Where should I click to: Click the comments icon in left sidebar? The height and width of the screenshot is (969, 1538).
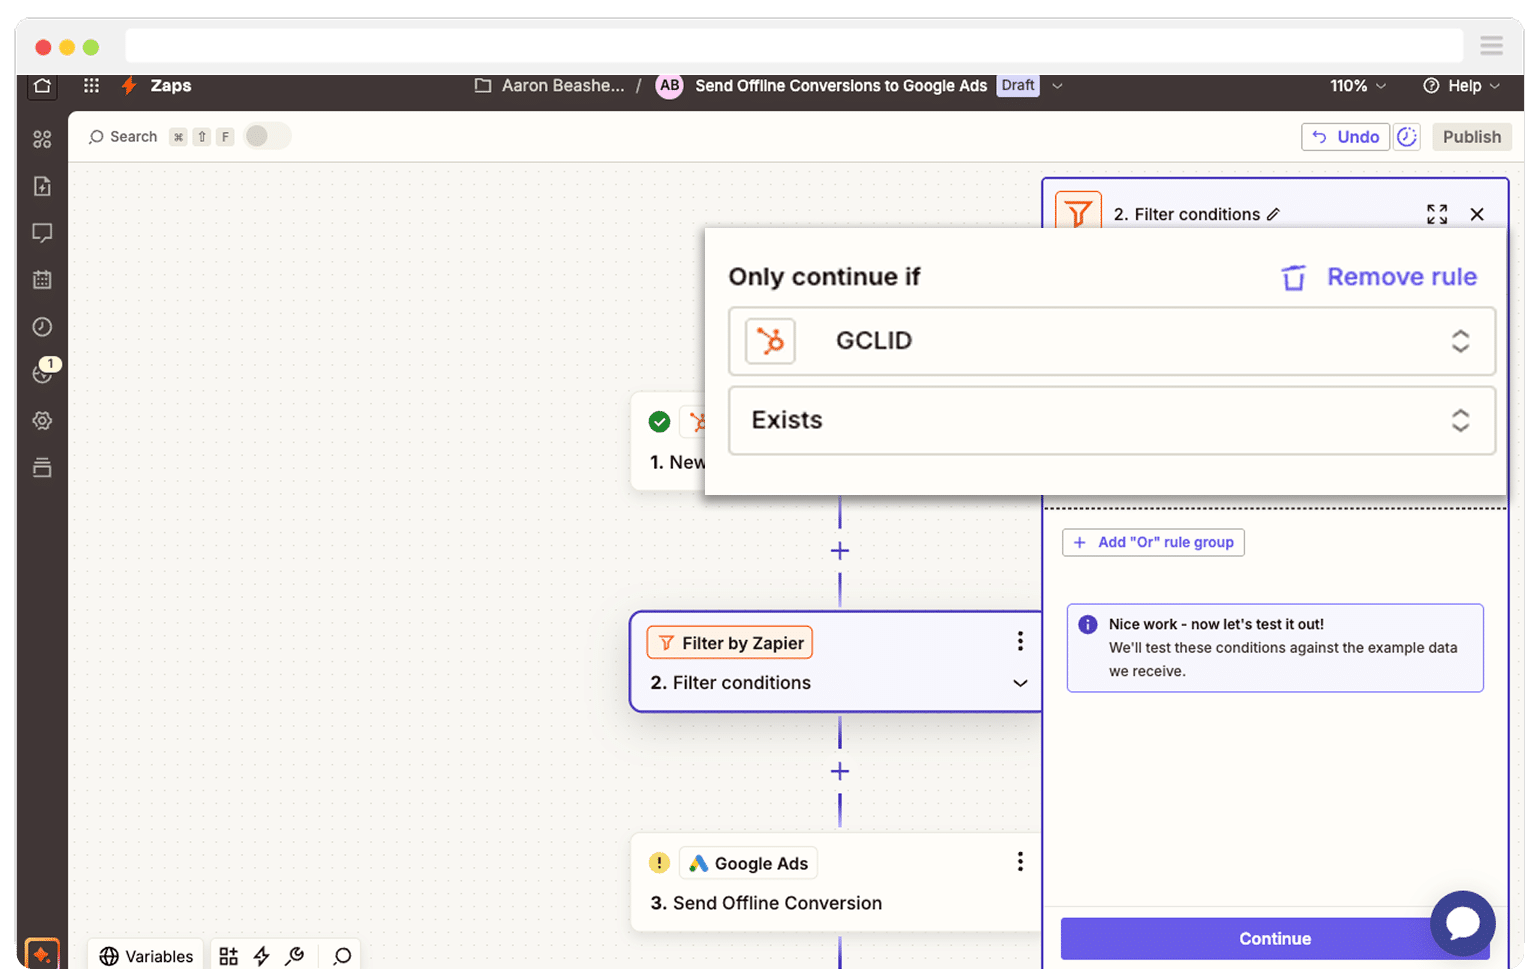click(x=42, y=233)
